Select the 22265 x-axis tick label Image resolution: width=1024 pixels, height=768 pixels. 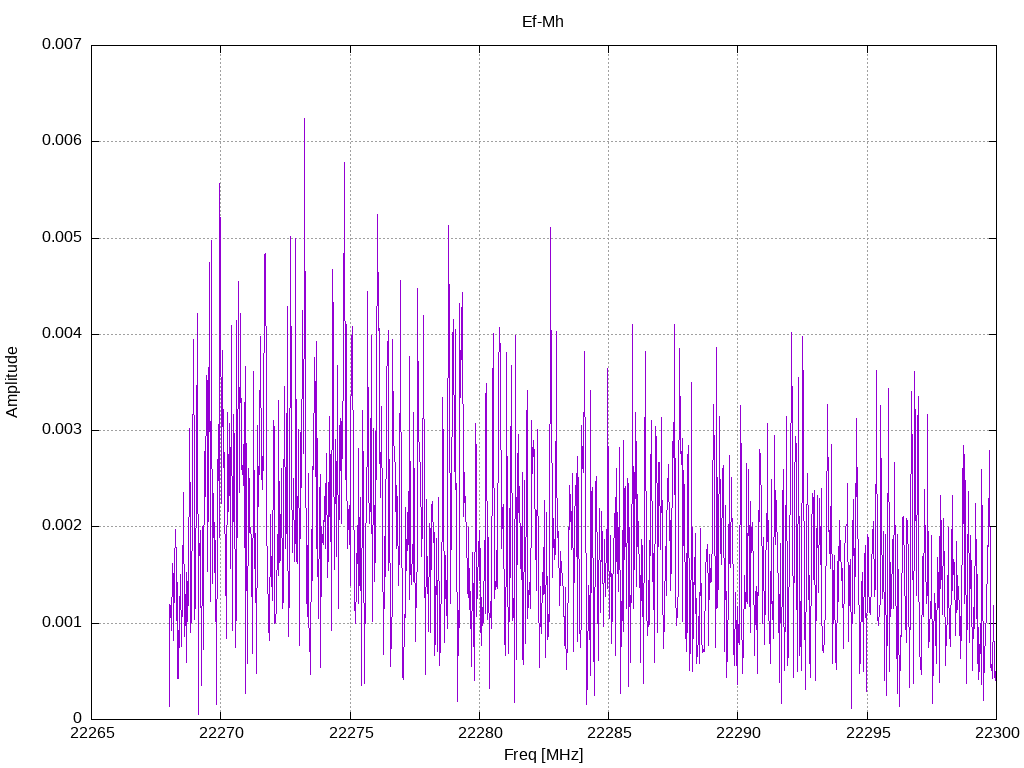tap(91, 733)
